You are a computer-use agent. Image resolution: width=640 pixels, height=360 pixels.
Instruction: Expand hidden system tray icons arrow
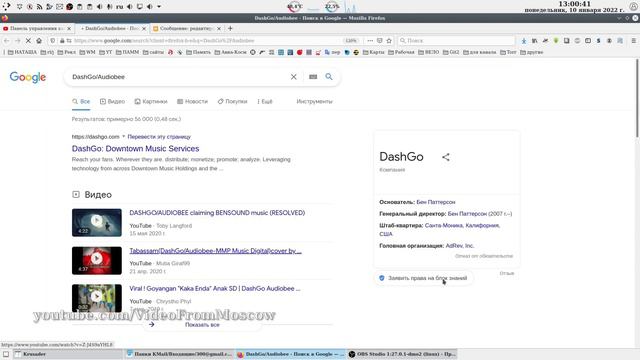tap(159, 7)
